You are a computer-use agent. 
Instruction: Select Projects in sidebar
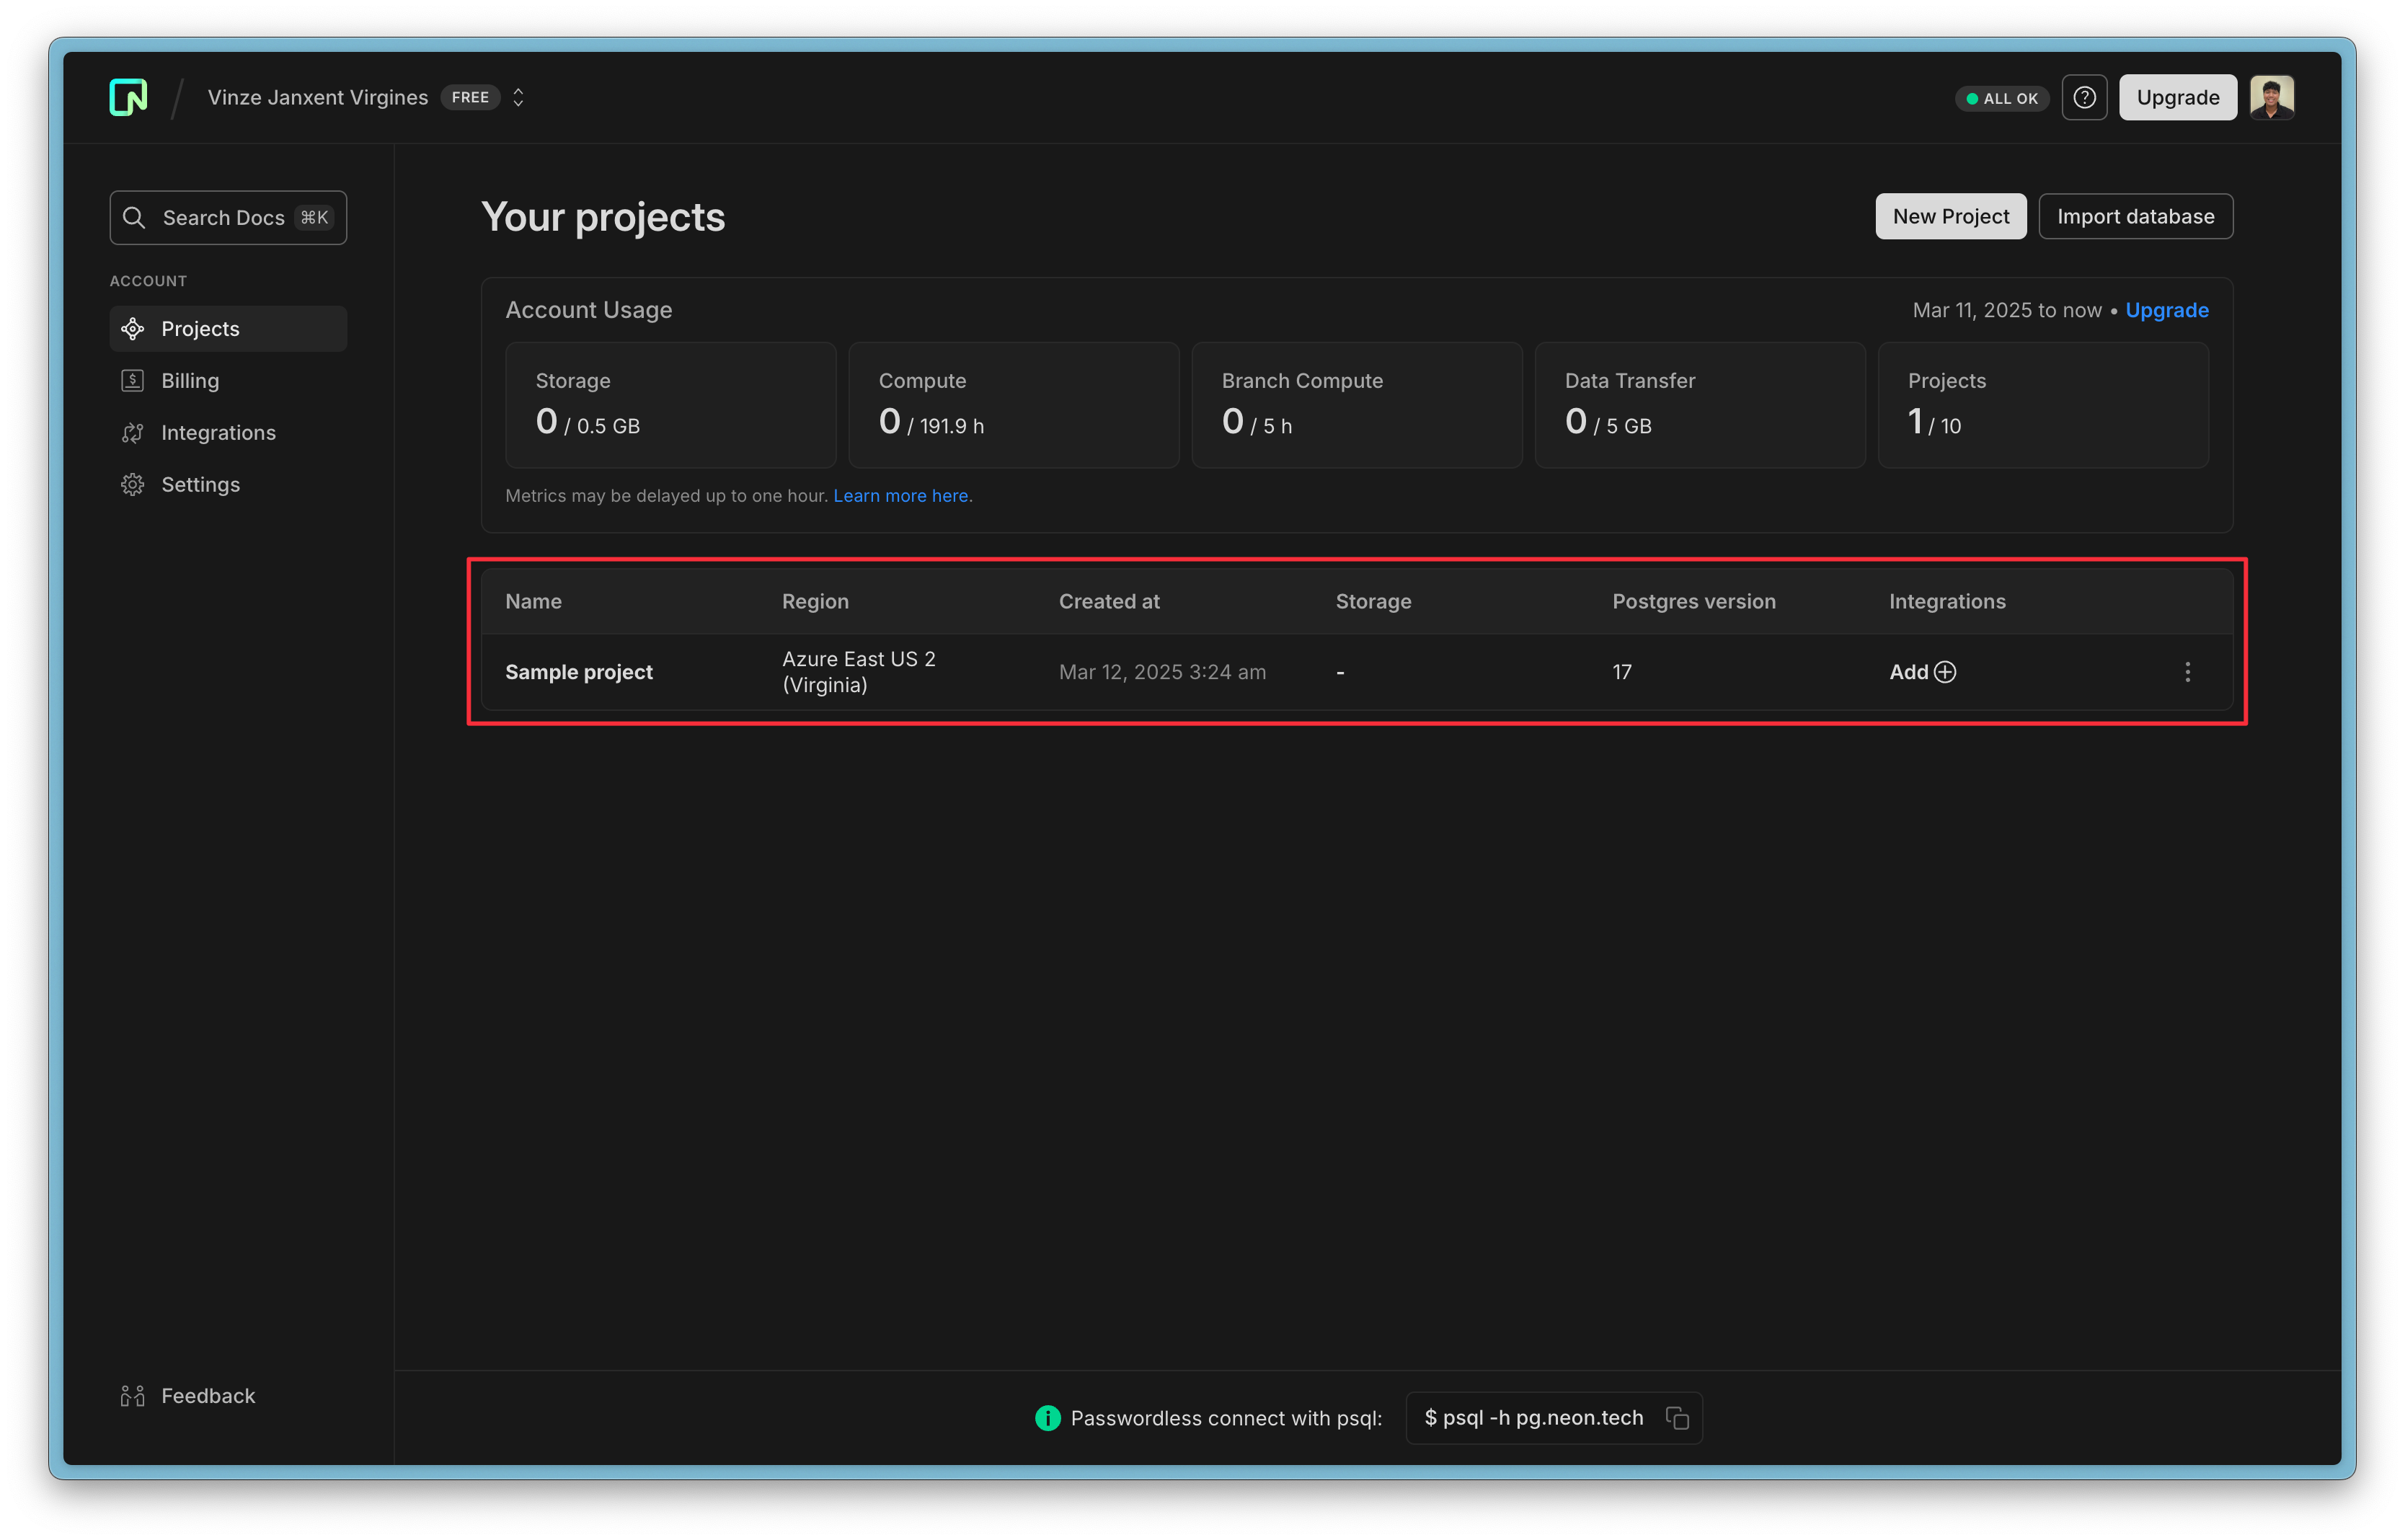point(200,329)
